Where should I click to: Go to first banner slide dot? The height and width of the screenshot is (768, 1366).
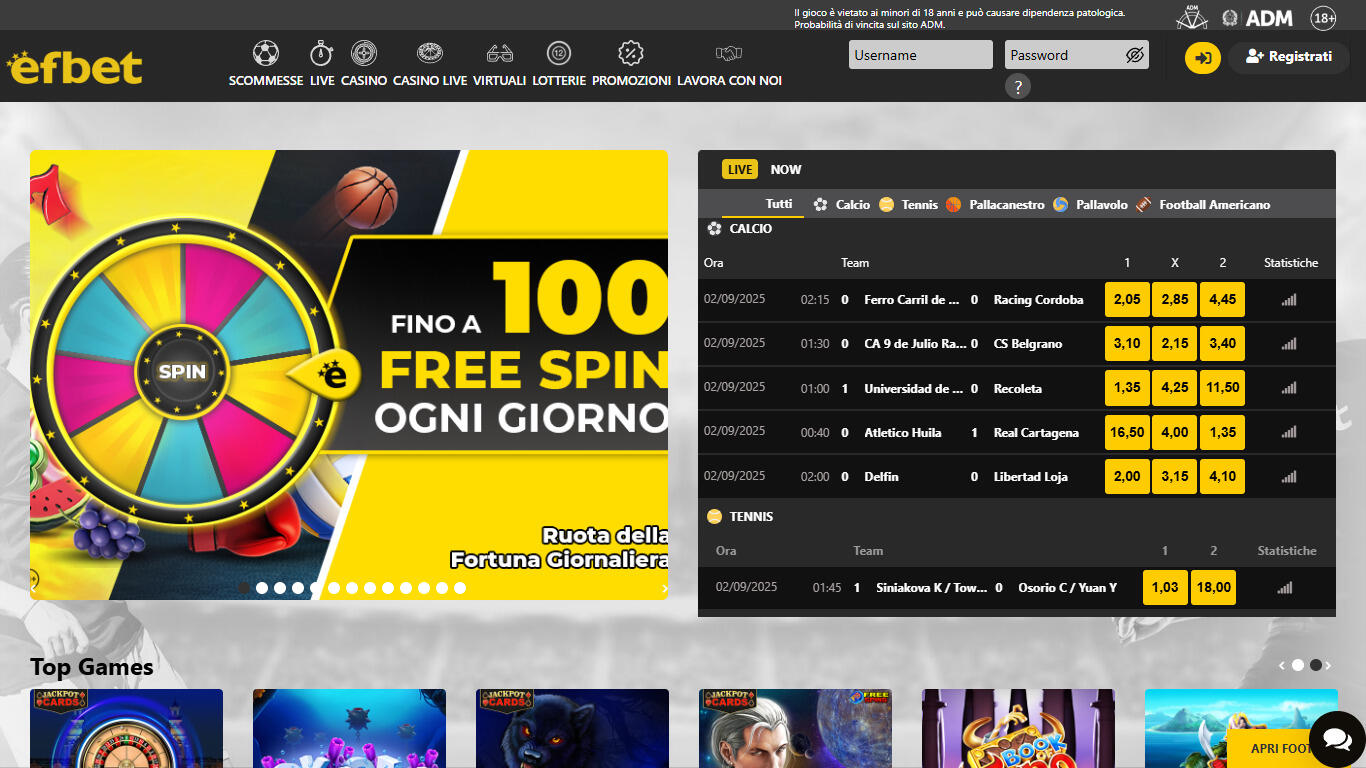point(244,588)
